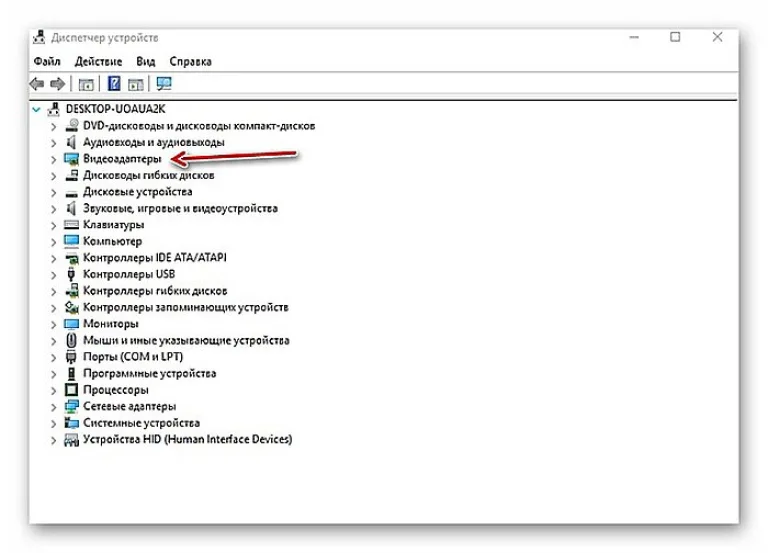Open the Файл menu
768x553 pixels.
pyautogui.click(x=47, y=61)
